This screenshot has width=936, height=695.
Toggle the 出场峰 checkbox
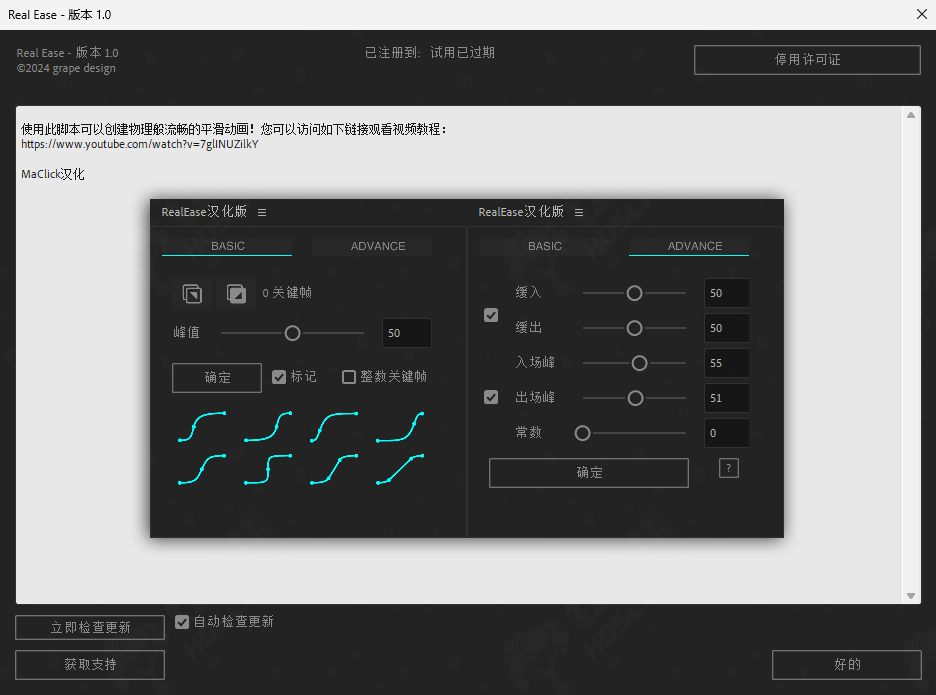coord(491,397)
